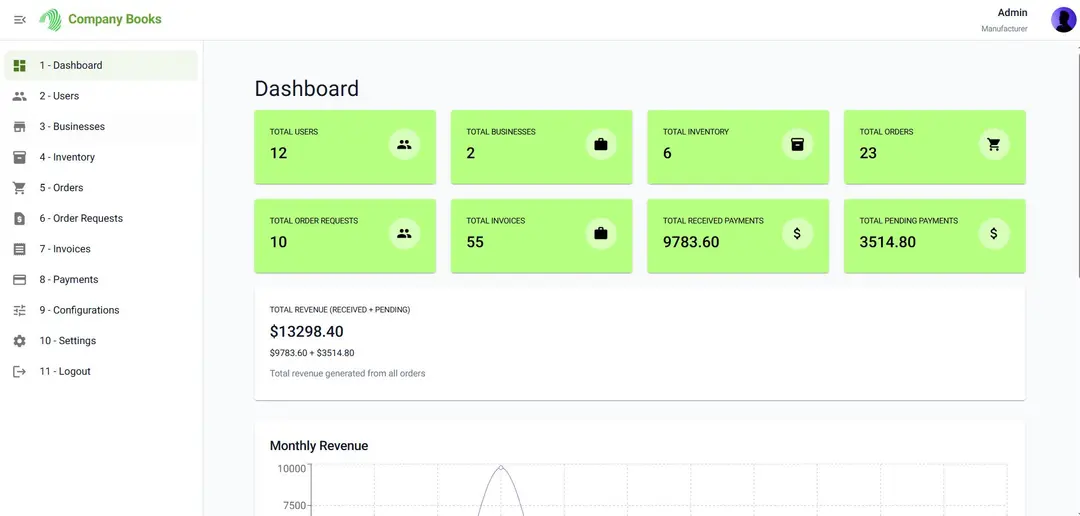This screenshot has width=1080, height=516.
Task: Click the people icon on Total Users card
Action: pos(404,145)
